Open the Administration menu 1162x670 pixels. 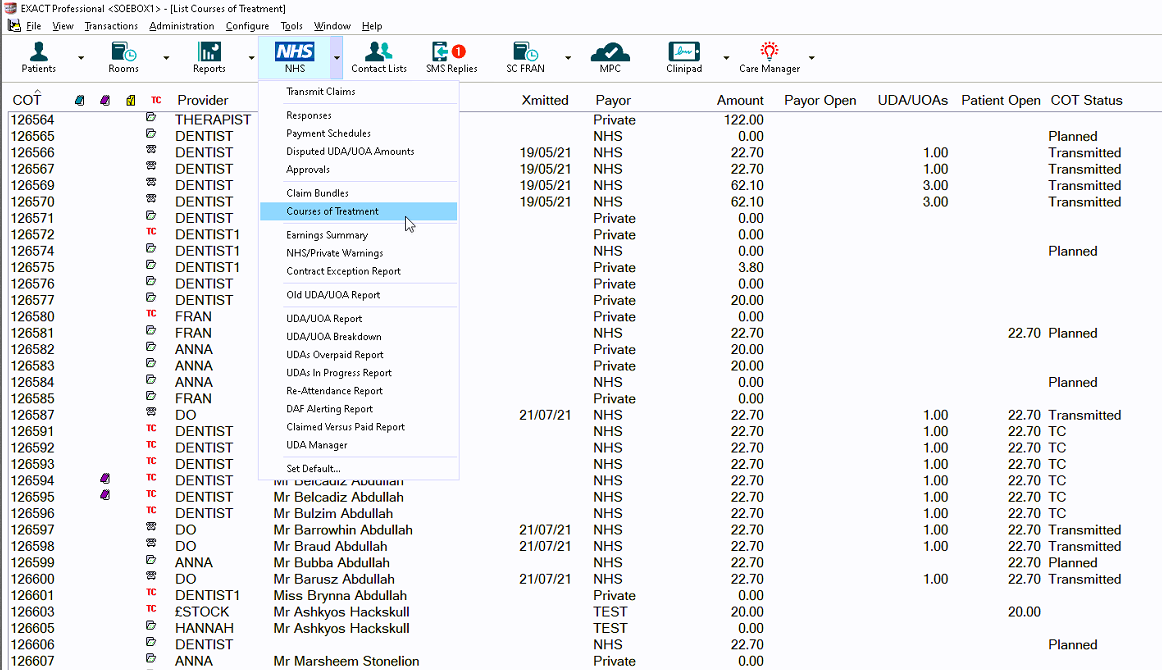point(182,26)
